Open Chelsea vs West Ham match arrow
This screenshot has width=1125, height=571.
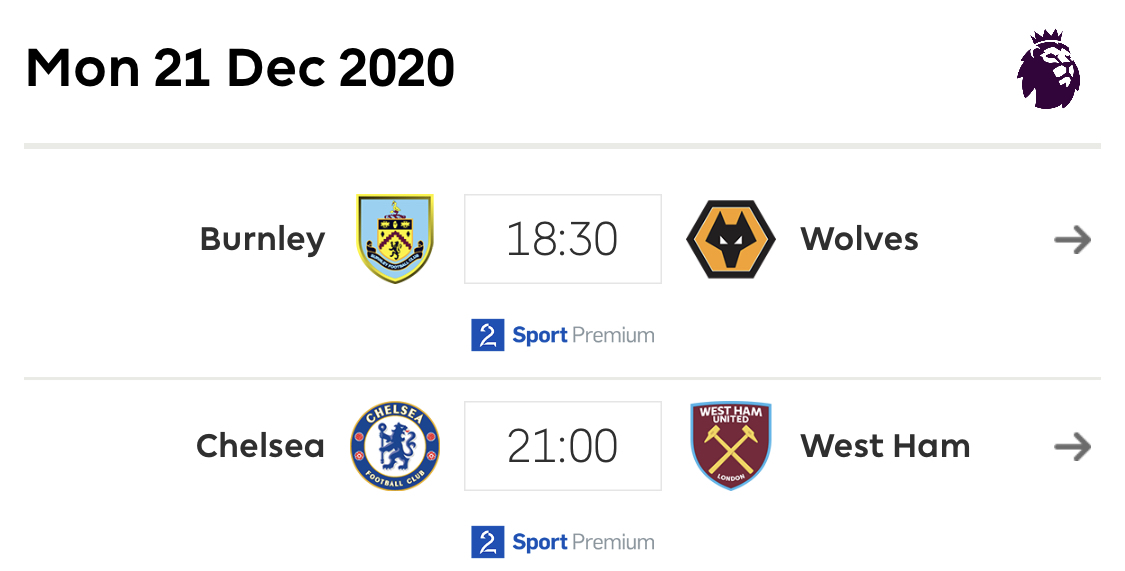point(1073,447)
